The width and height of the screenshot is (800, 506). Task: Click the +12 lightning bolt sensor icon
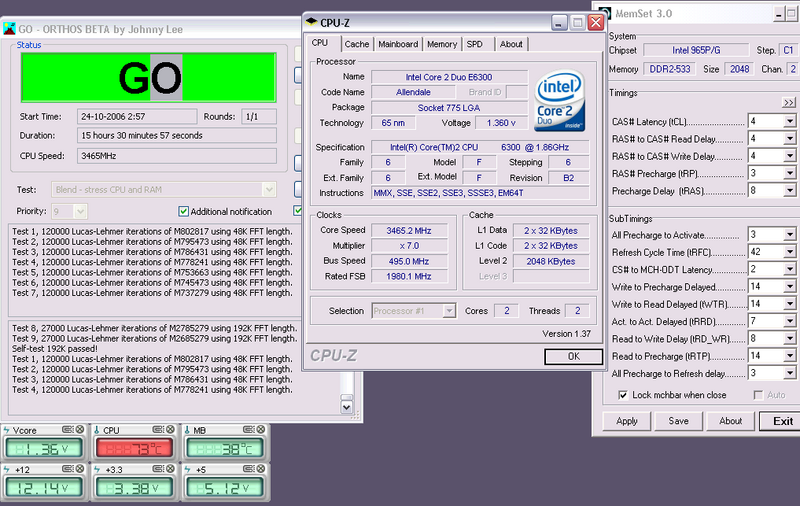pyautogui.click(x=7, y=469)
